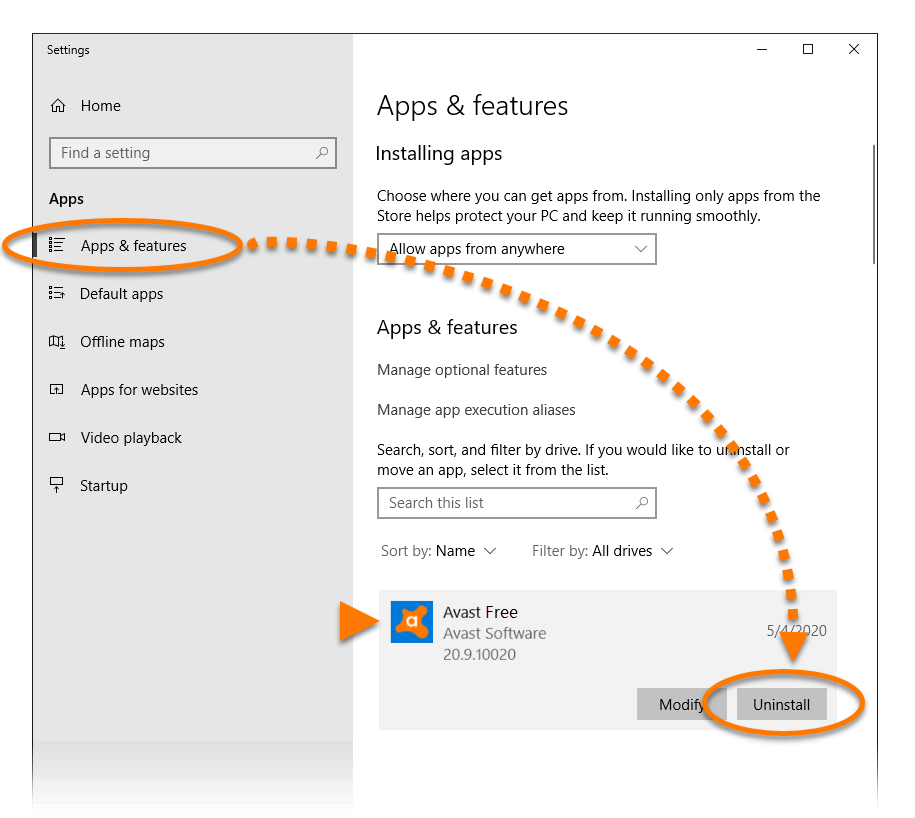The height and width of the screenshot is (818, 915).
Task: Click the Video playback camera icon
Action: pos(57,437)
